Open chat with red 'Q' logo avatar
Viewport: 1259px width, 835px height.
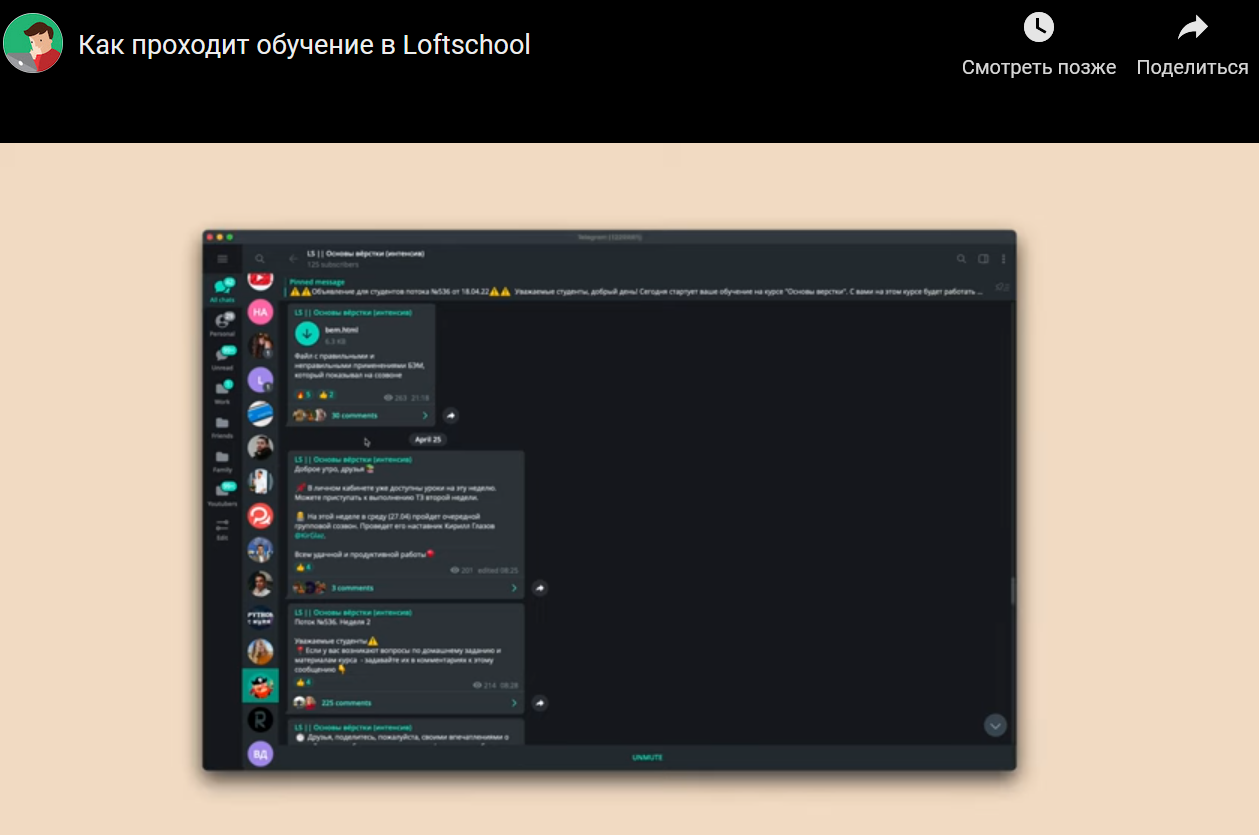point(260,516)
